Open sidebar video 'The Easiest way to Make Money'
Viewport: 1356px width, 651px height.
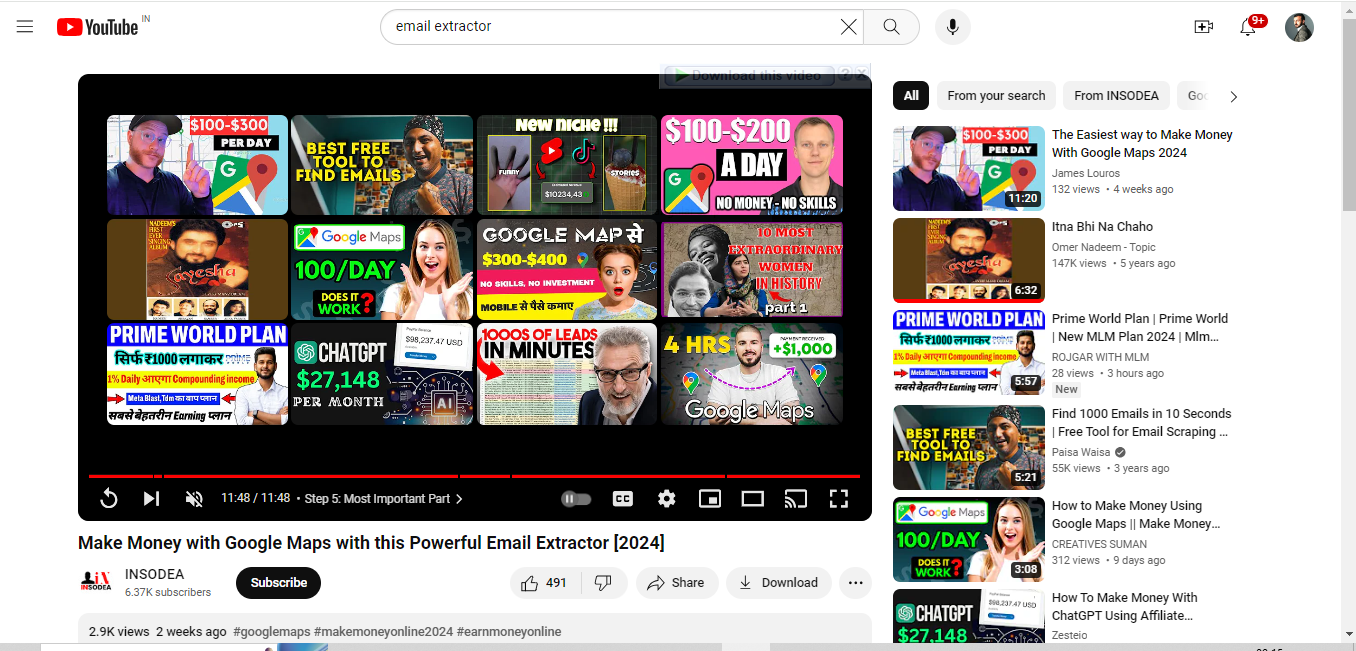click(1142, 144)
